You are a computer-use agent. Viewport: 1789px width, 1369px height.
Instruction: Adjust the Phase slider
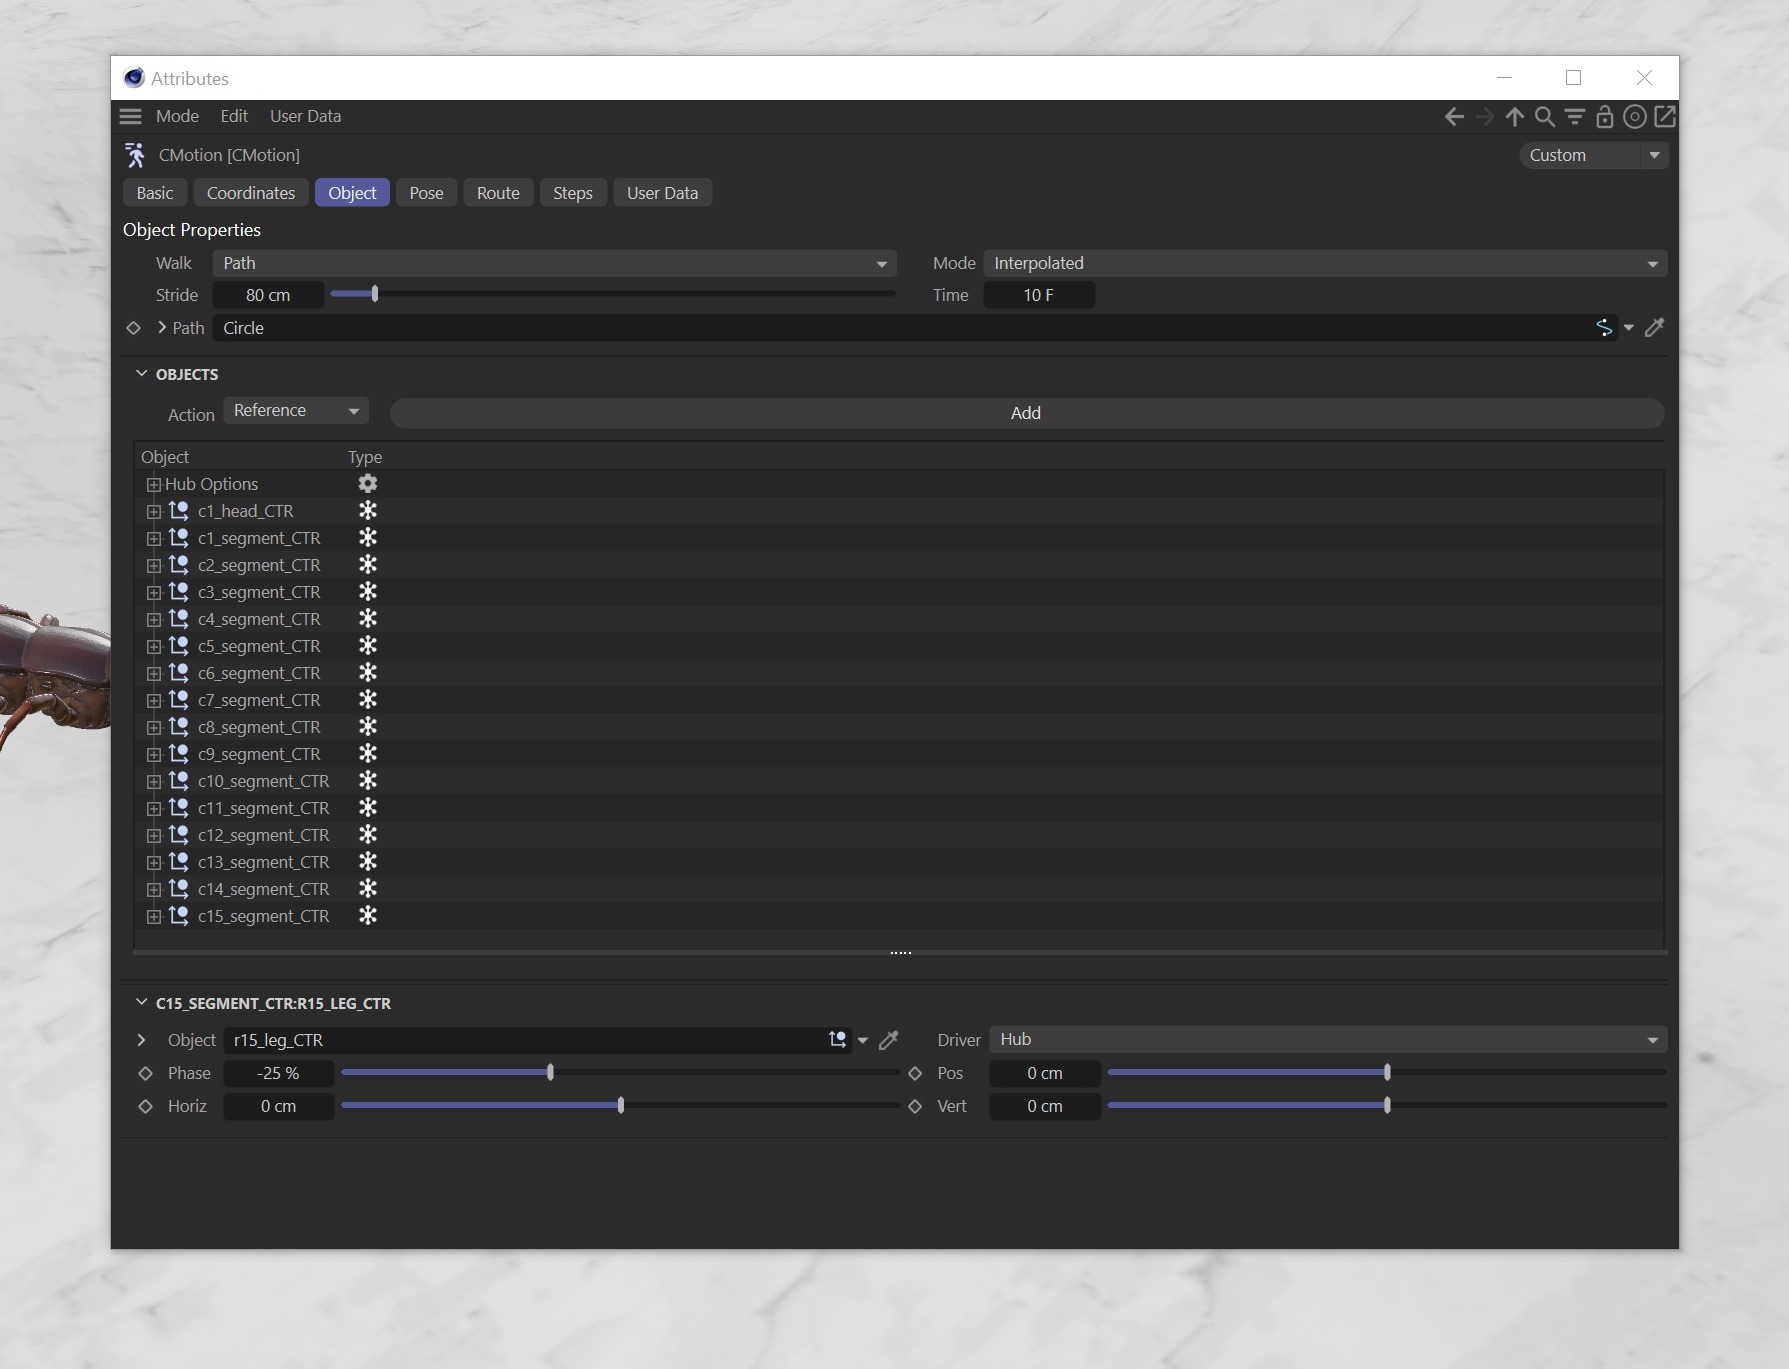[x=620, y=1073]
